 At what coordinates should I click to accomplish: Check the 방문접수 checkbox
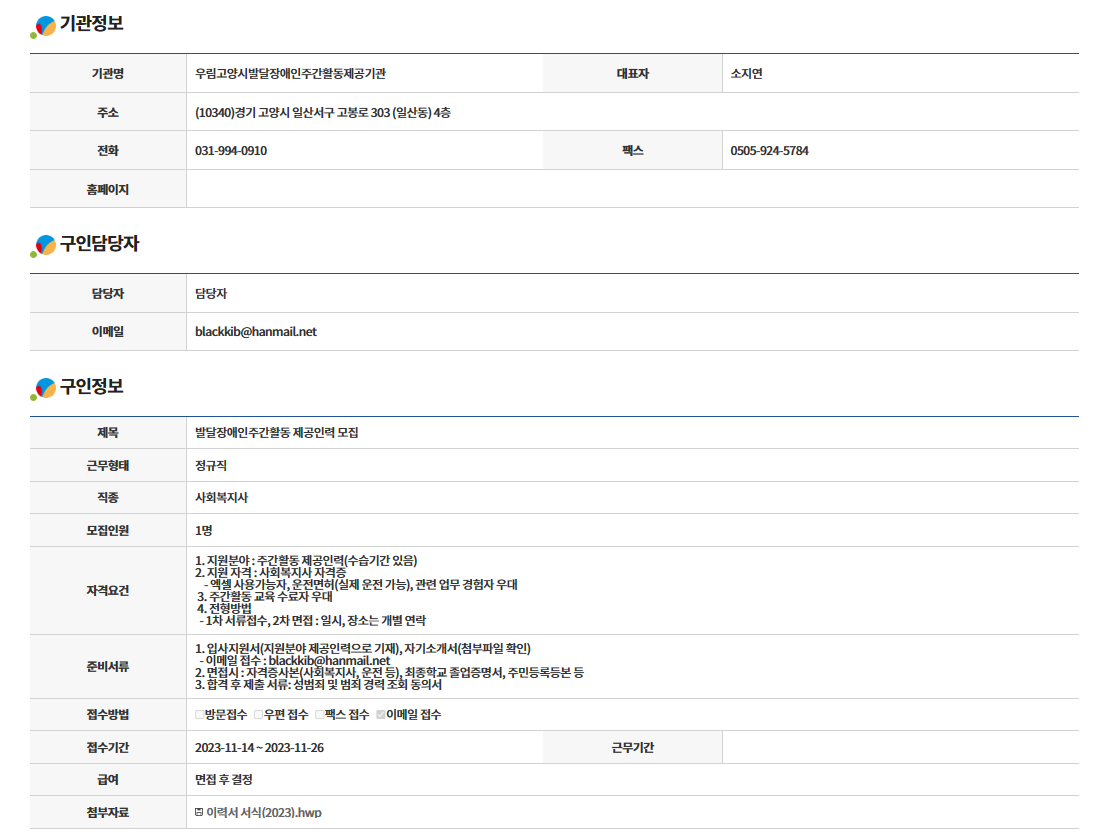pos(199,715)
